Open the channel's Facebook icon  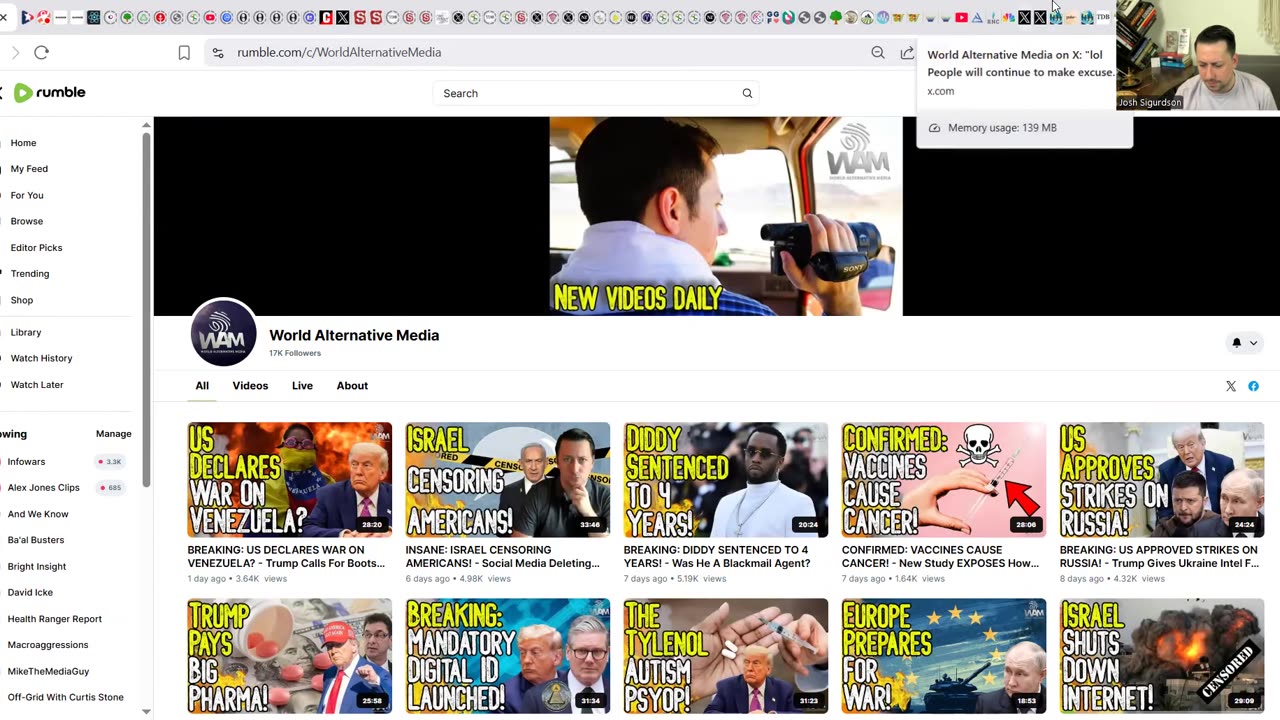[1253, 386]
